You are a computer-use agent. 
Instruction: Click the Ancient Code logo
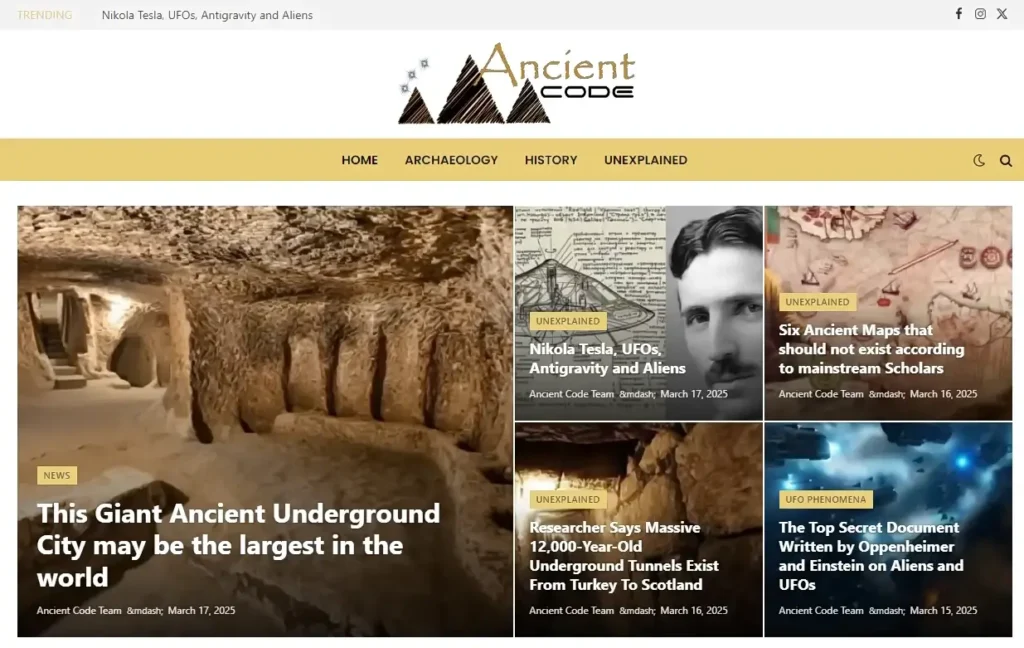(516, 84)
